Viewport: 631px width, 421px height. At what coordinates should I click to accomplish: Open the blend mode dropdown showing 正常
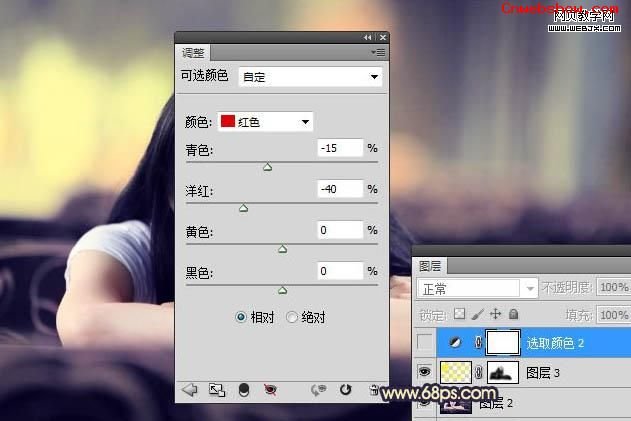477,288
